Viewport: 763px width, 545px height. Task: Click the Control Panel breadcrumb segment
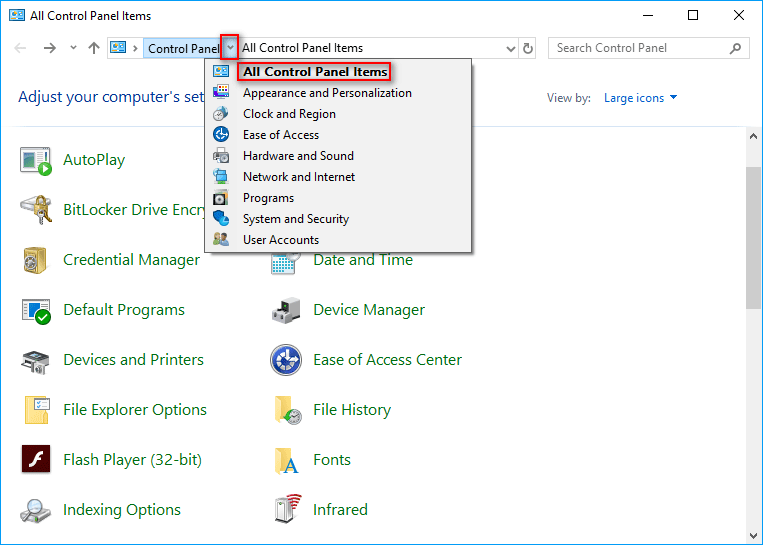(x=183, y=48)
